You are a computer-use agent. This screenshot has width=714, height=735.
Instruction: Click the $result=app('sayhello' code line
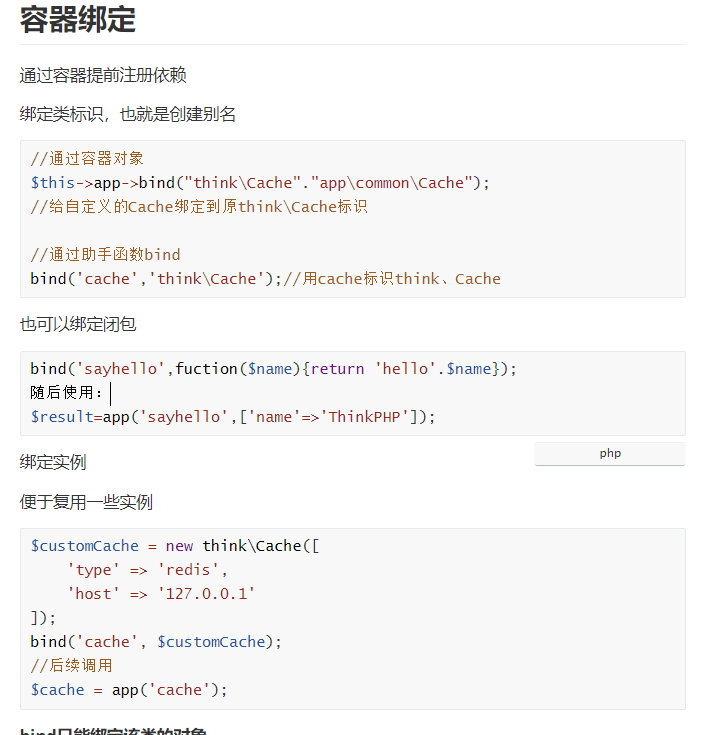coord(233,416)
